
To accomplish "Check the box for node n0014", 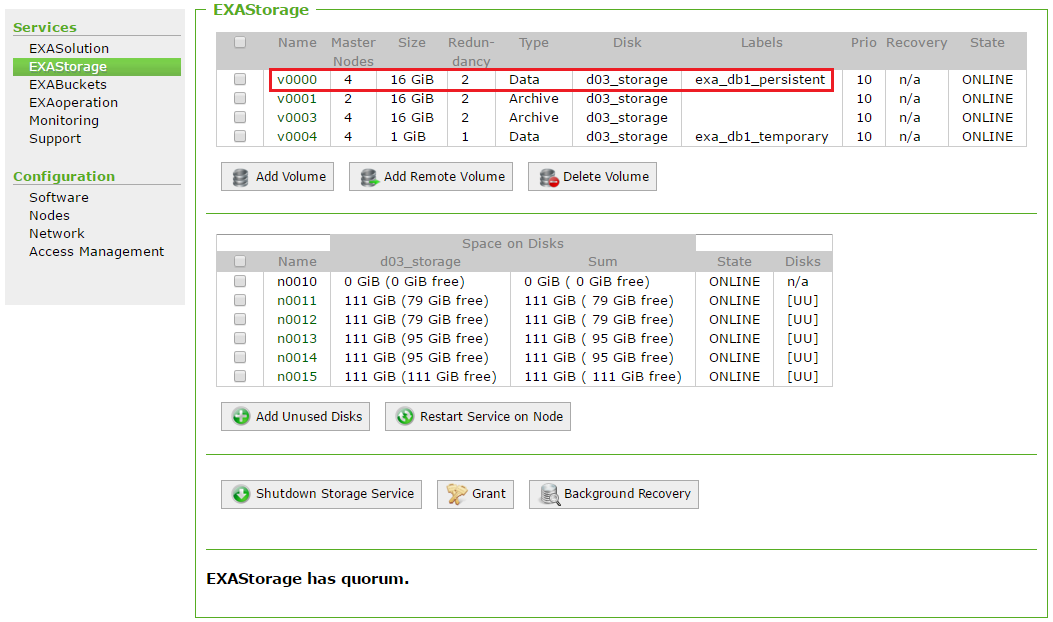I will click(240, 357).
